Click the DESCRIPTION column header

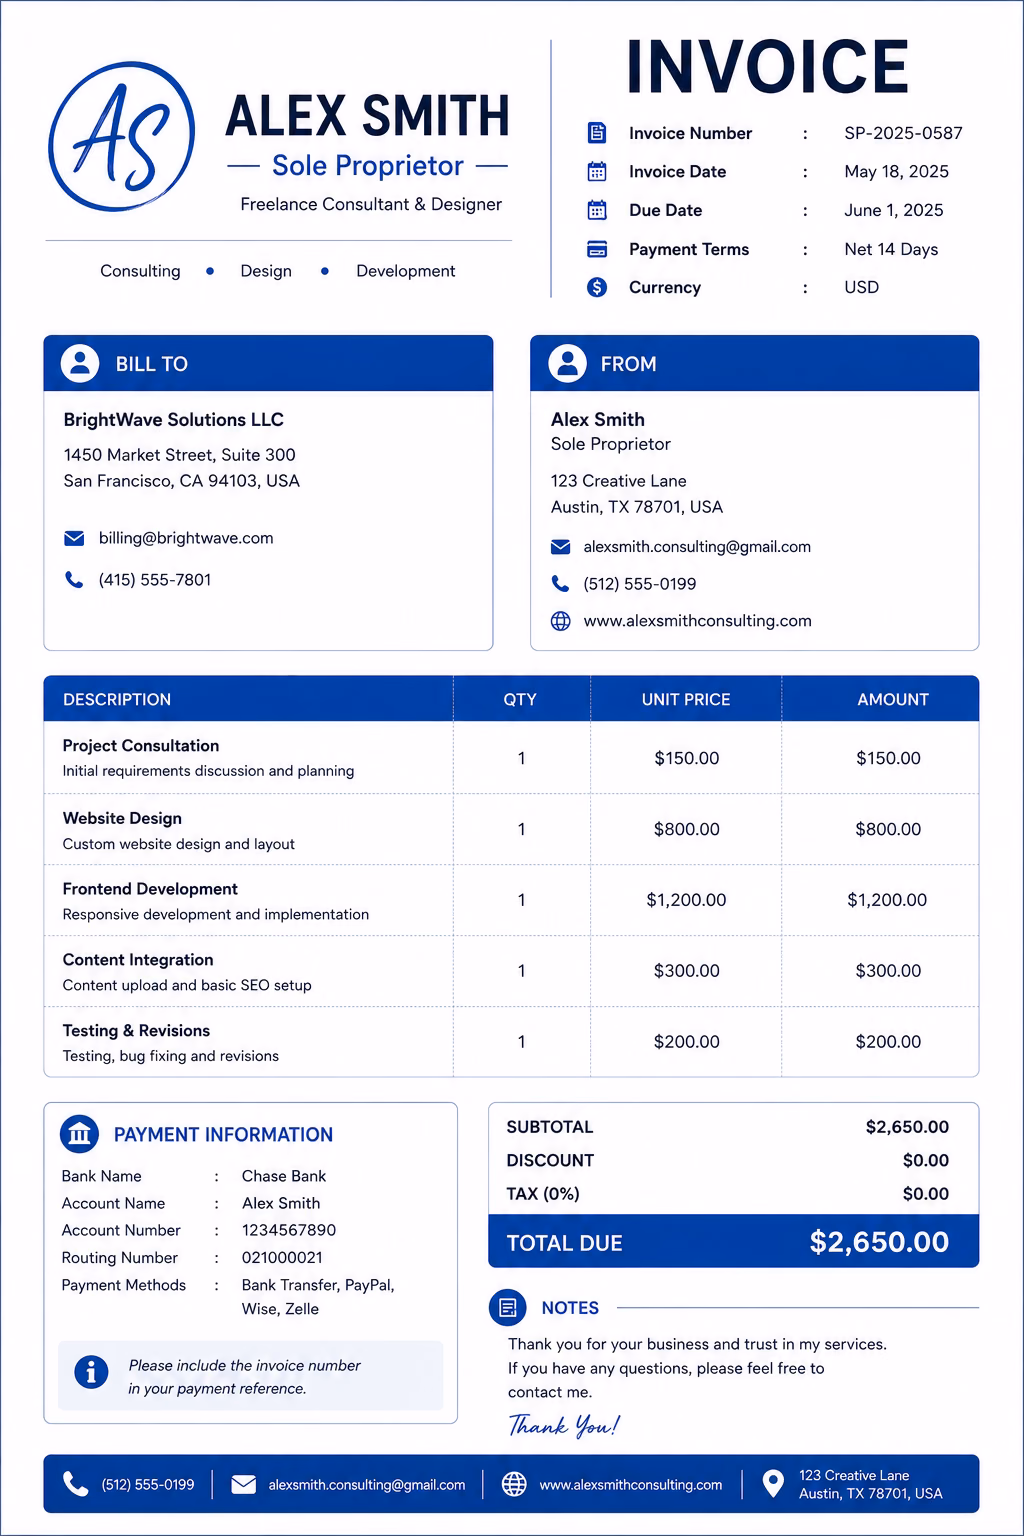pyautogui.click(x=117, y=700)
